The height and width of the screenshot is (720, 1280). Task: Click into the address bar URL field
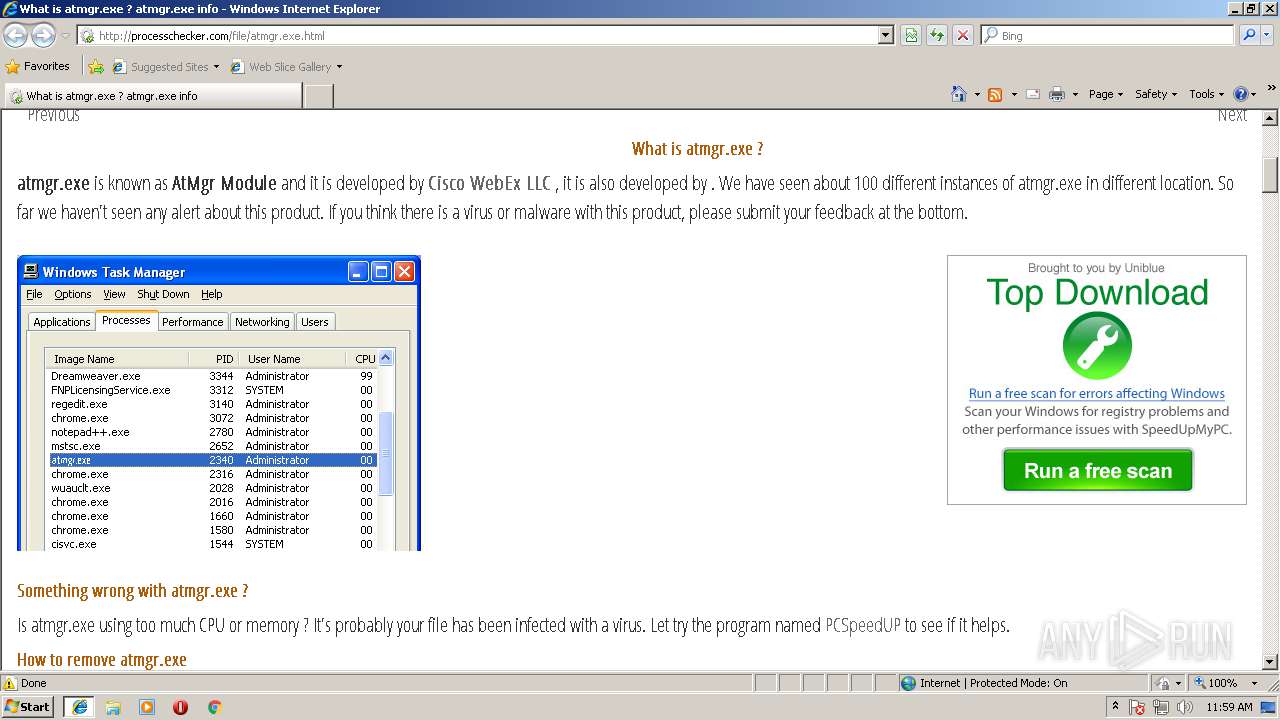tap(485, 35)
